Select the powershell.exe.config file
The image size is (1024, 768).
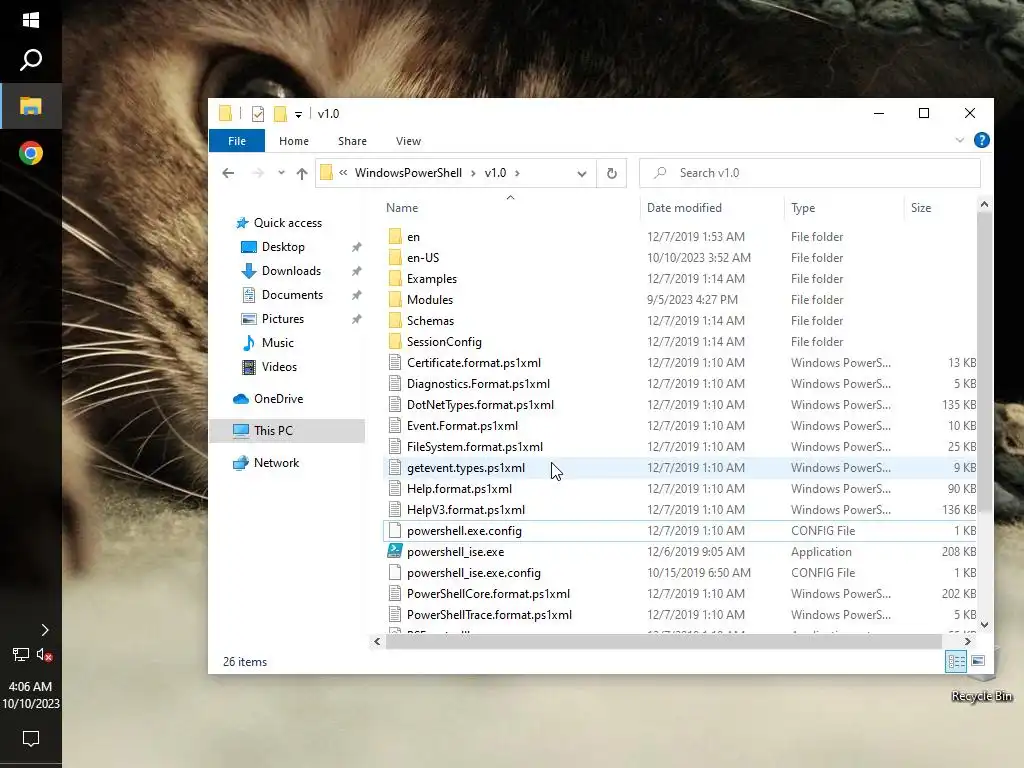click(464, 531)
